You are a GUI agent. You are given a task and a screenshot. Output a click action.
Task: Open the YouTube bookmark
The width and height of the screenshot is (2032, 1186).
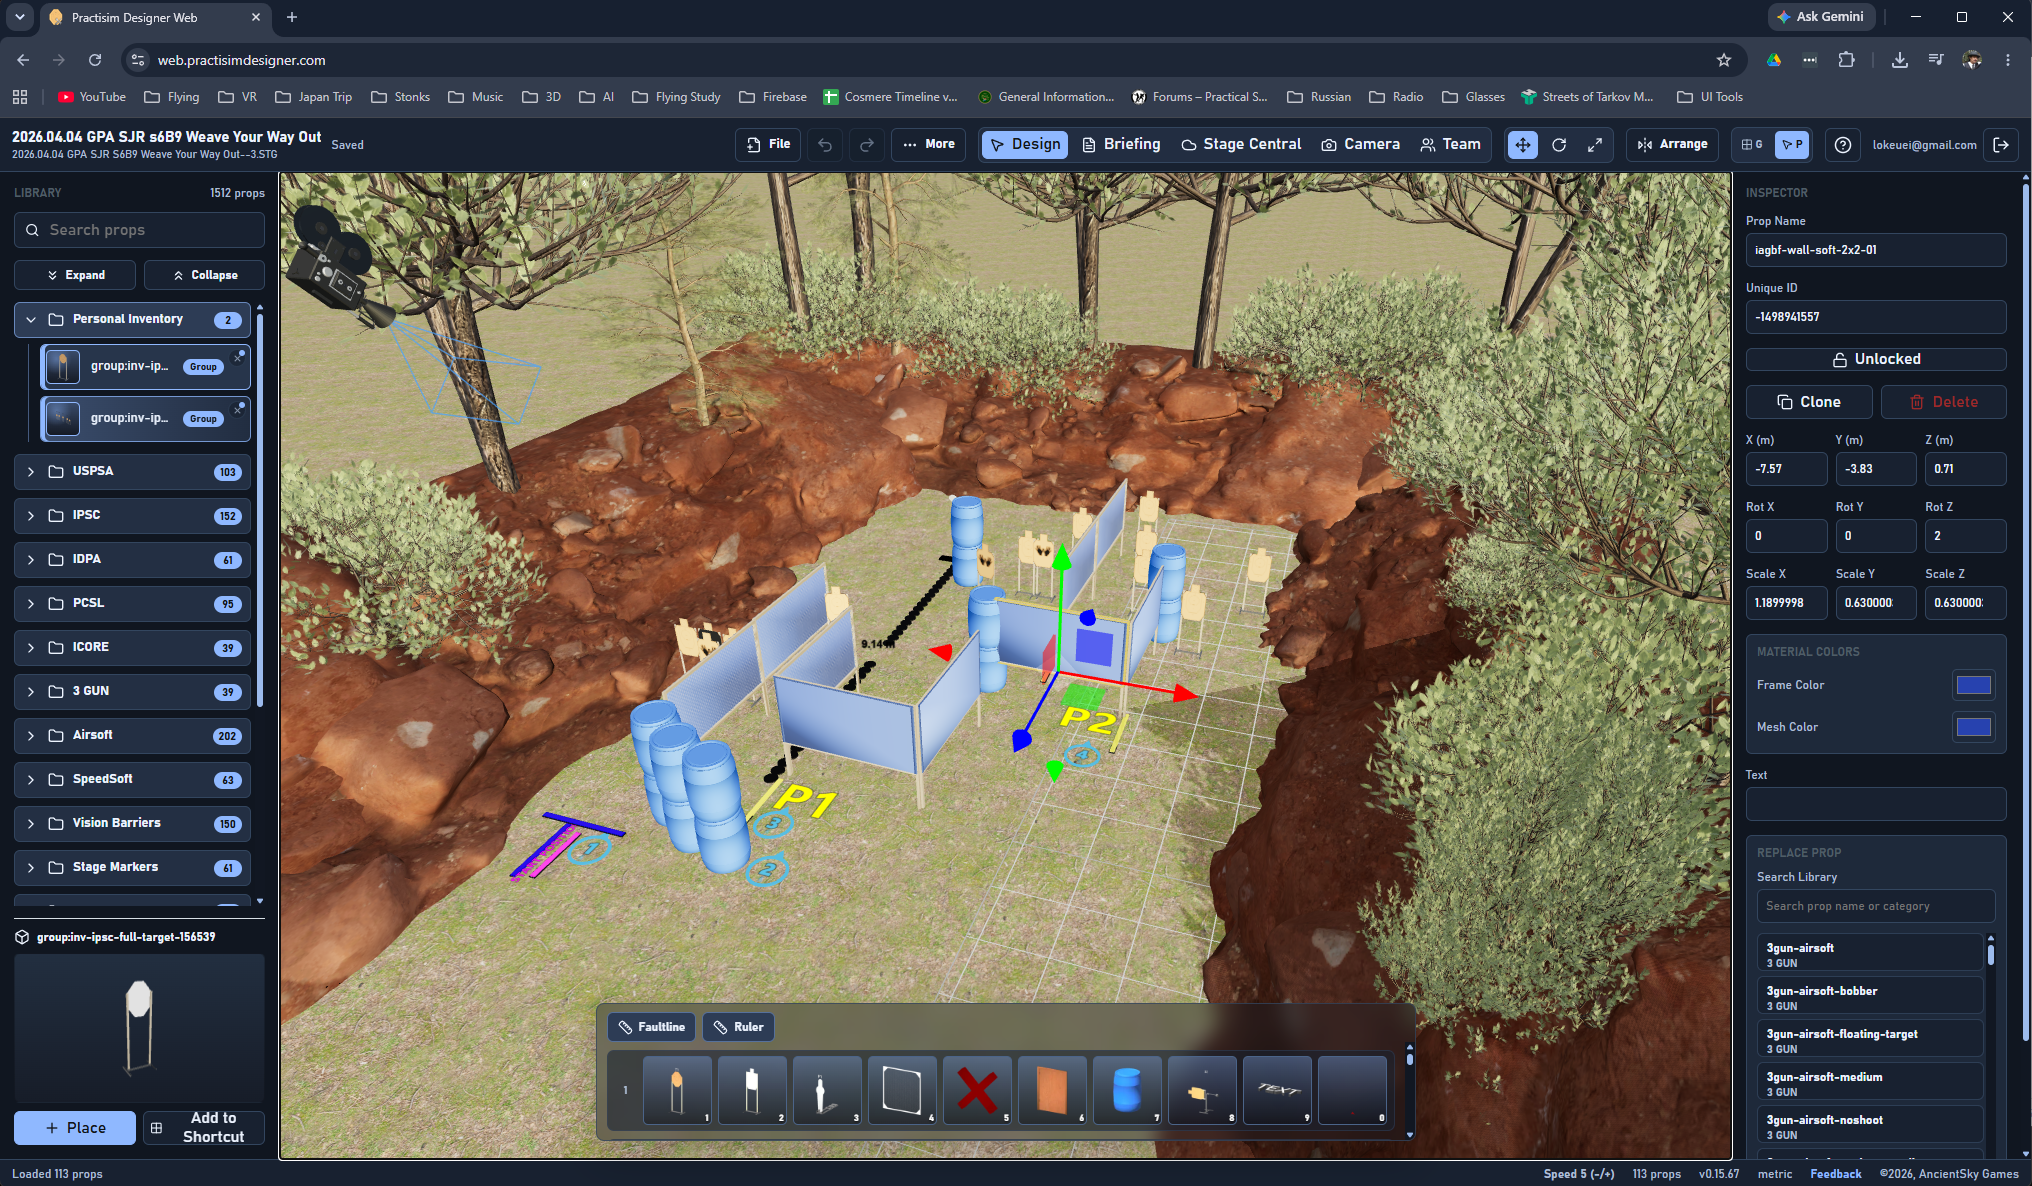click(92, 97)
